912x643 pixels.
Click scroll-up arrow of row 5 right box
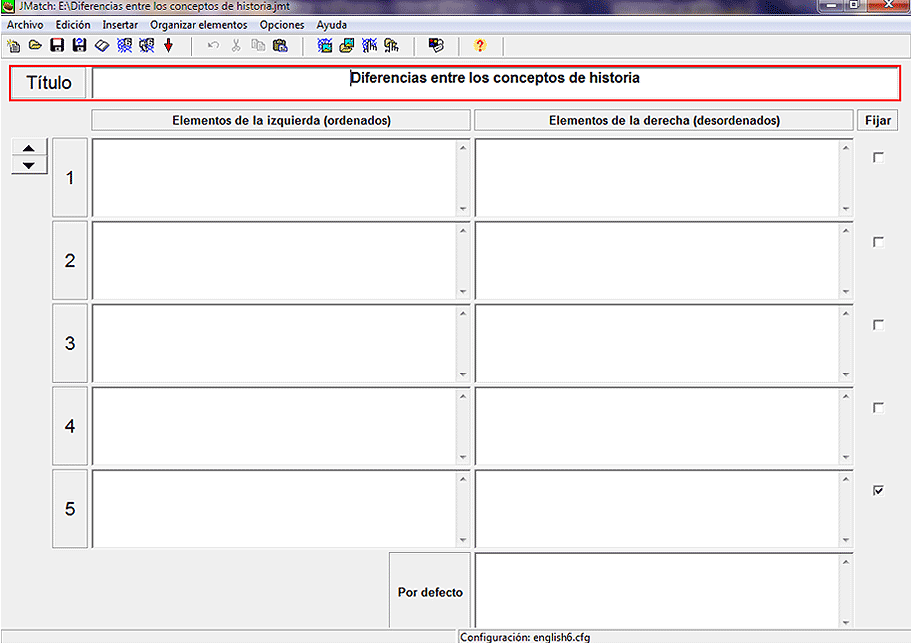[x=846, y=479]
